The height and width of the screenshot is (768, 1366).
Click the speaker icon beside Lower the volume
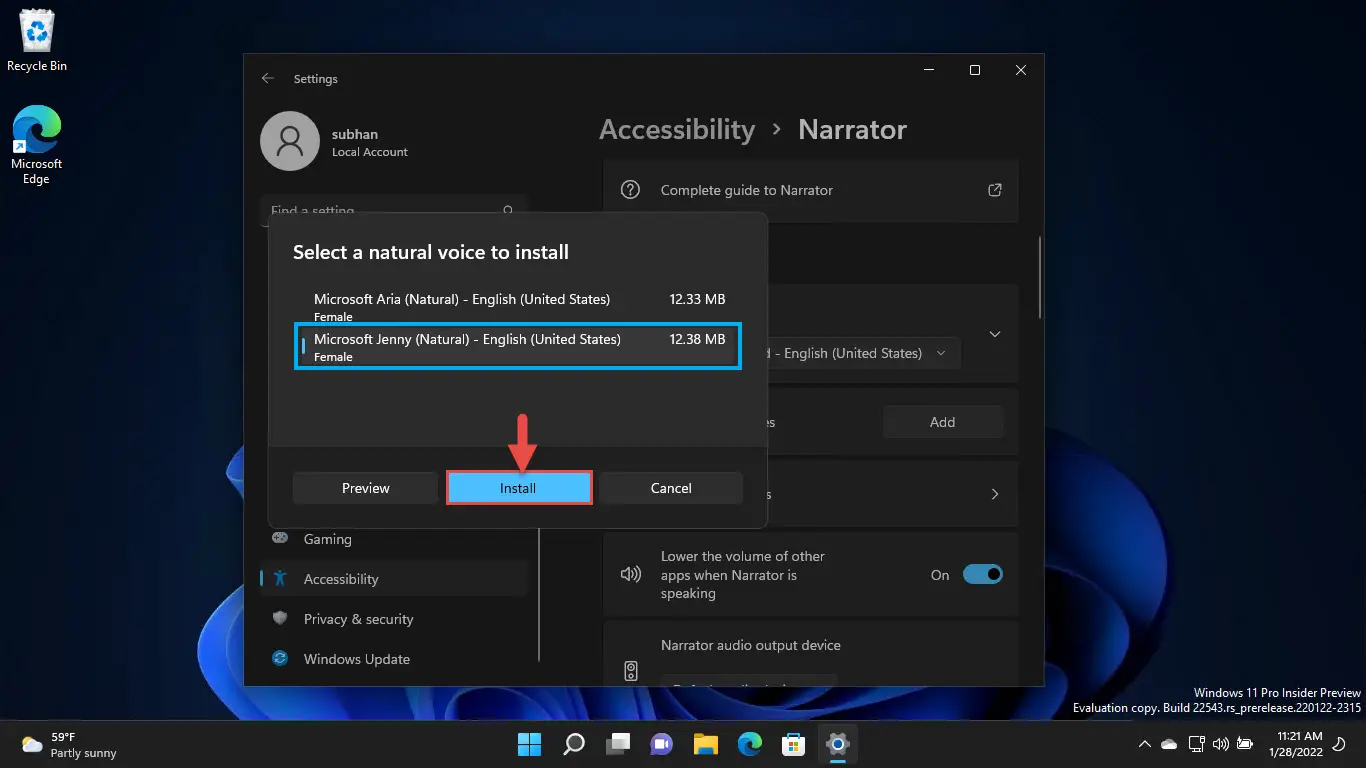[630, 575]
